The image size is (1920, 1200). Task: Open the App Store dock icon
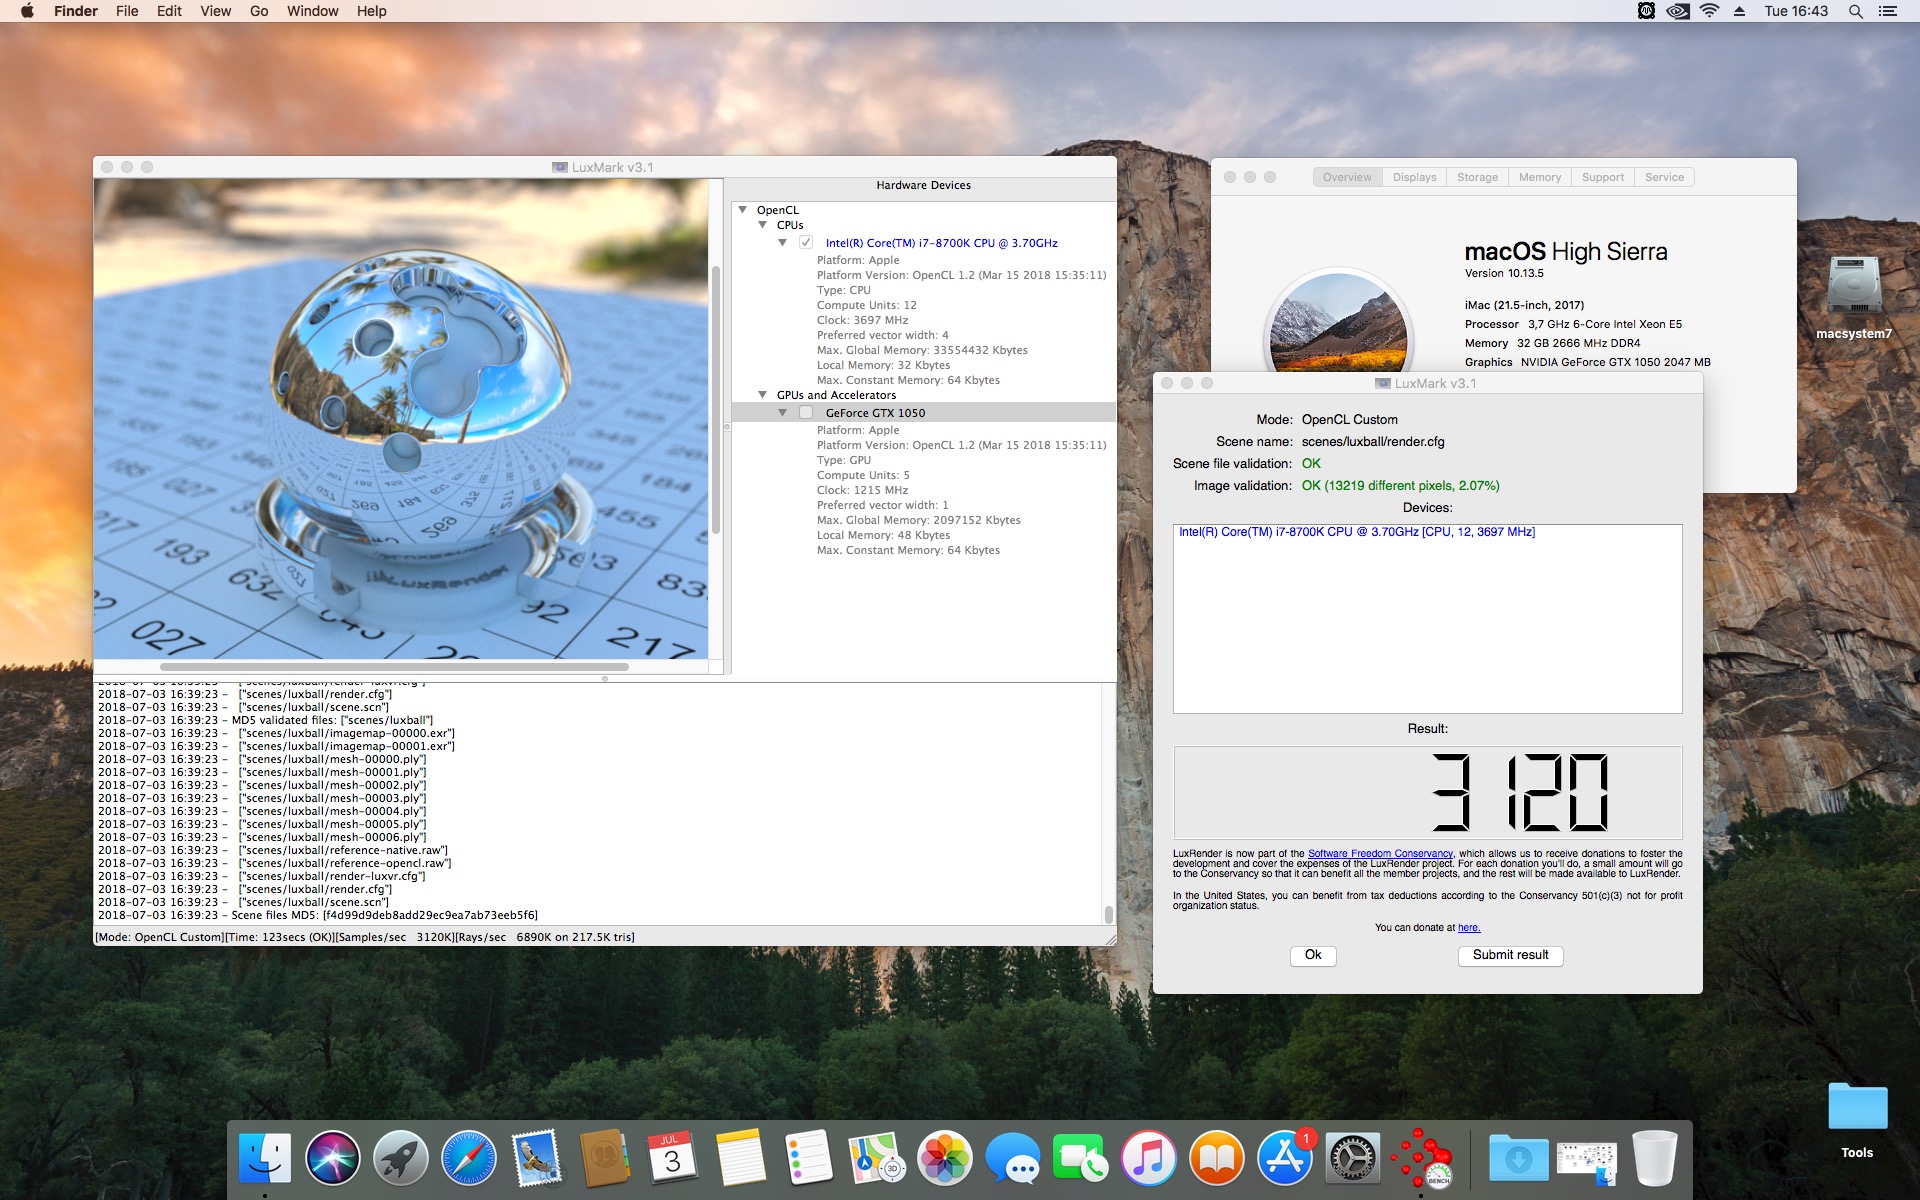click(x=1285, y=1159)
